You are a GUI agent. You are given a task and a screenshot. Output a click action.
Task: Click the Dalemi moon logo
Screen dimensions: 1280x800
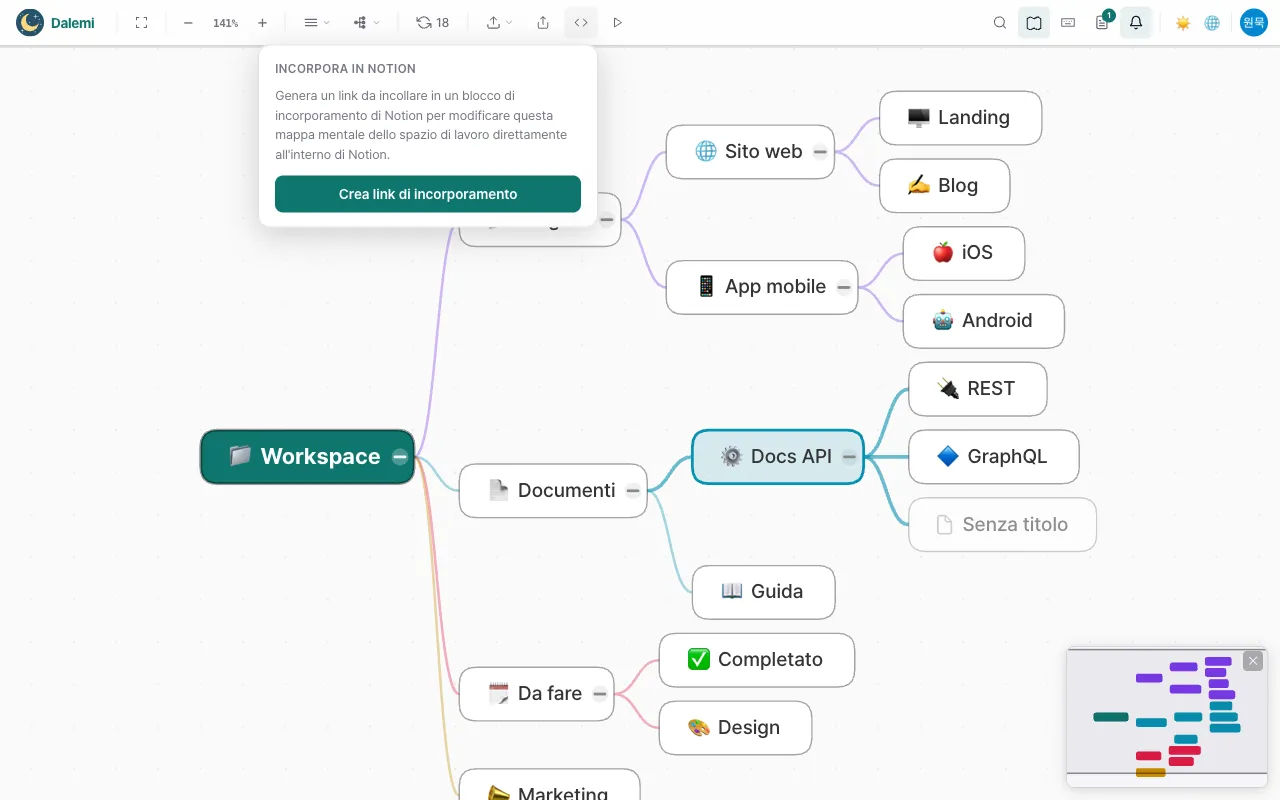point(30,22)
